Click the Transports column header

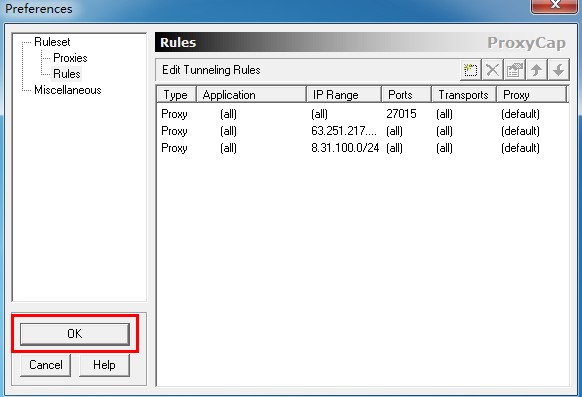click(x=464, y=95)
